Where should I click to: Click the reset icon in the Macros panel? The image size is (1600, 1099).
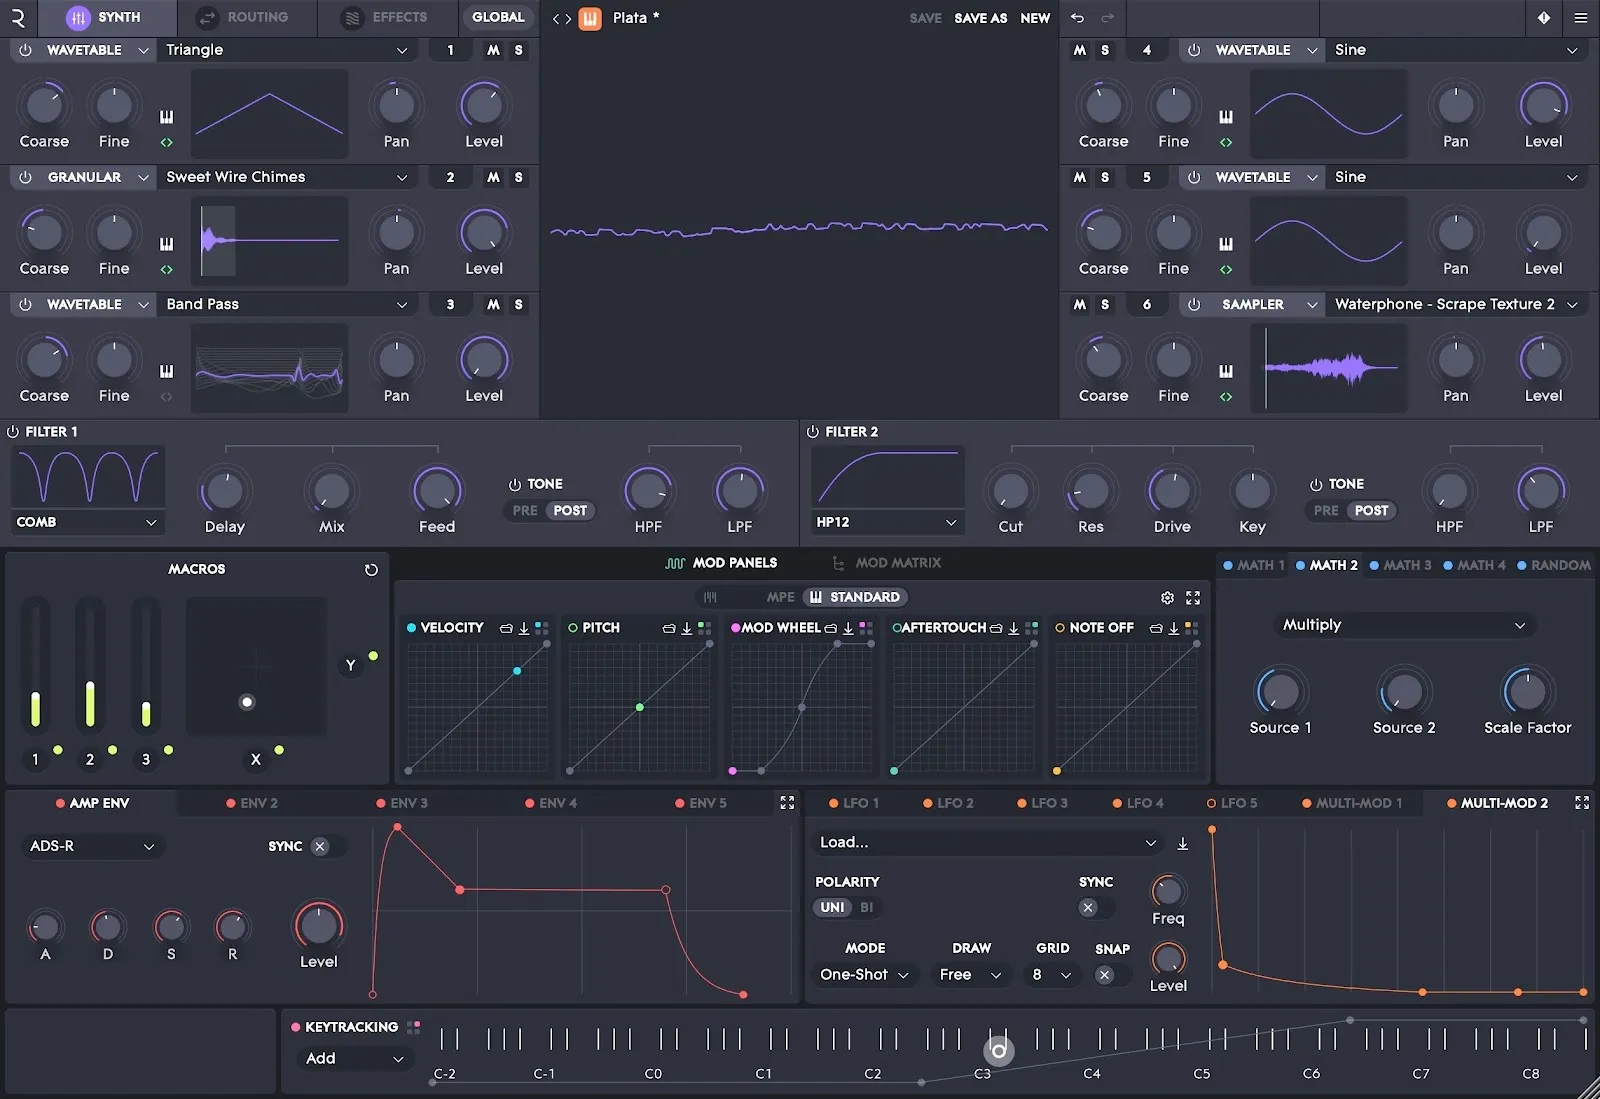point(371,569)
